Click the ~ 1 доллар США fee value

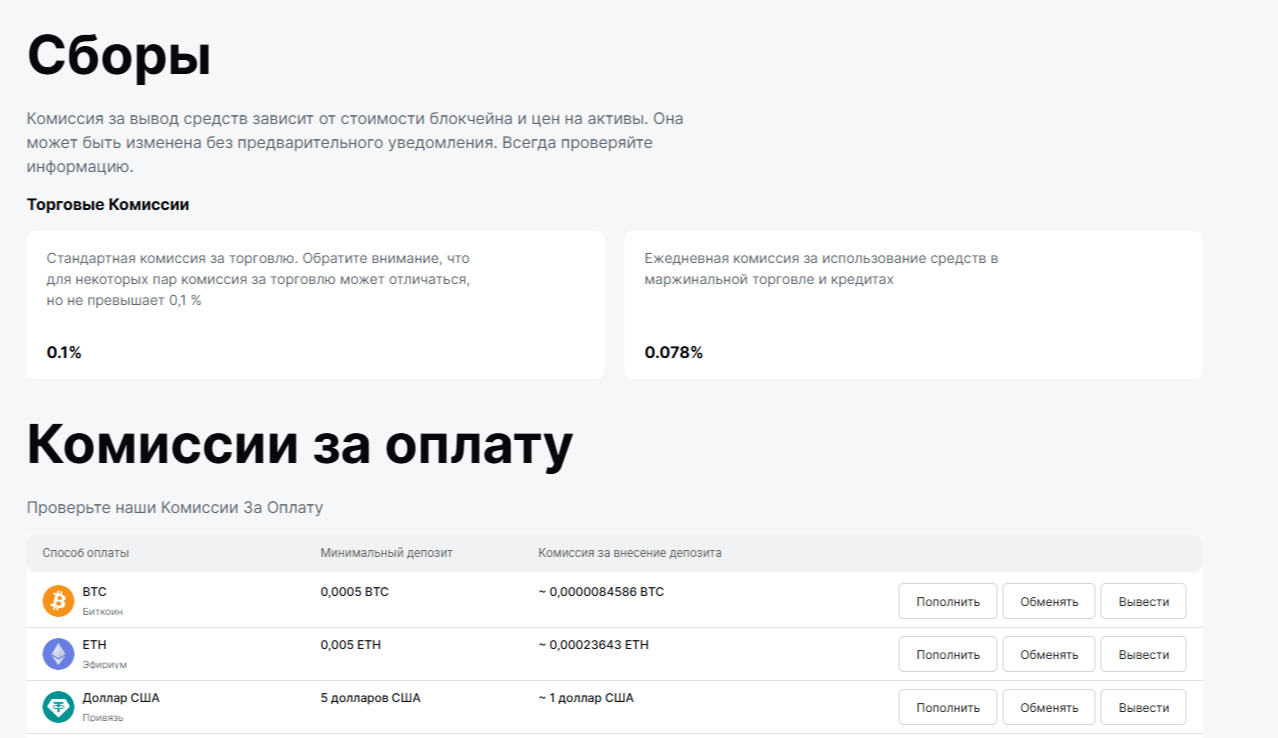586,698
